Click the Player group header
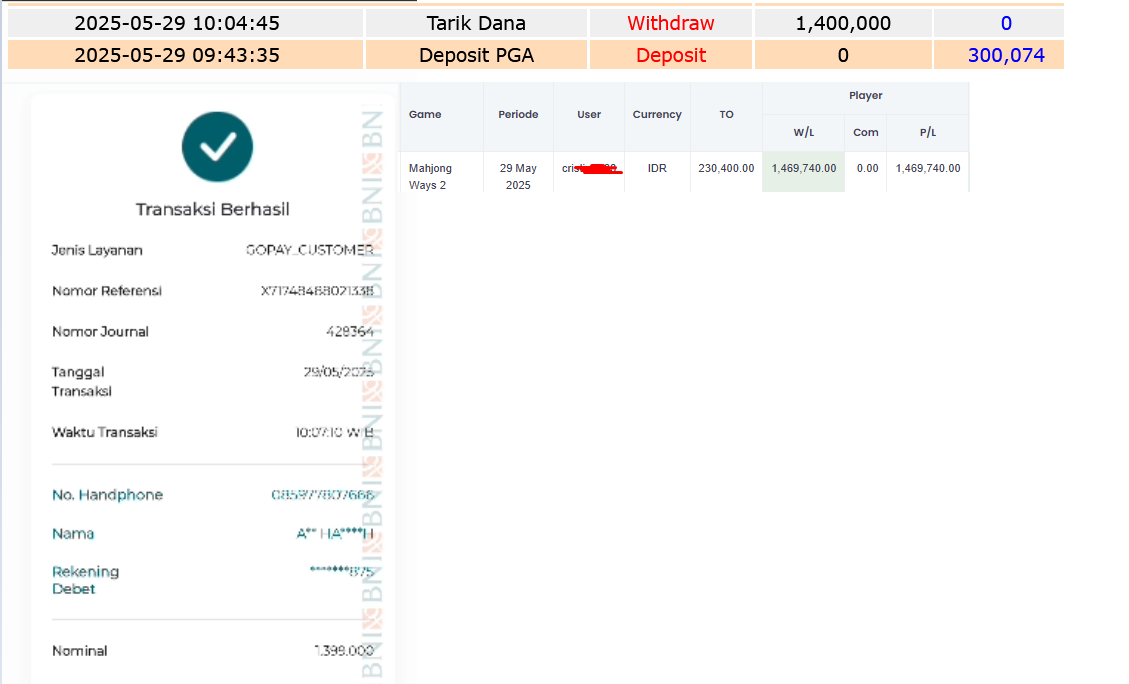Screen dimensions: 1129x684 [x=865, y=96]
